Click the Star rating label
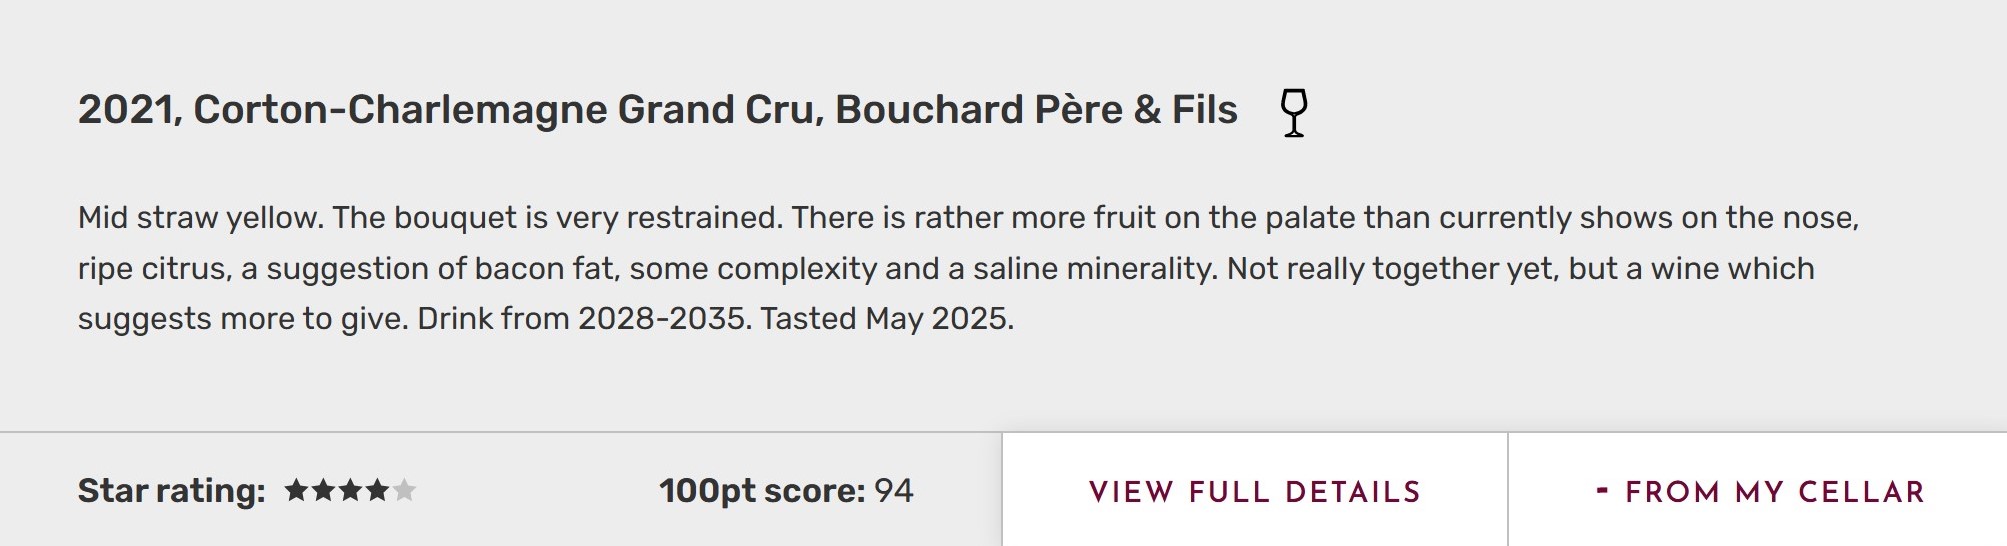Viewport: 2007px width, 546px height. pyautogui.click(x=171, y=491)
